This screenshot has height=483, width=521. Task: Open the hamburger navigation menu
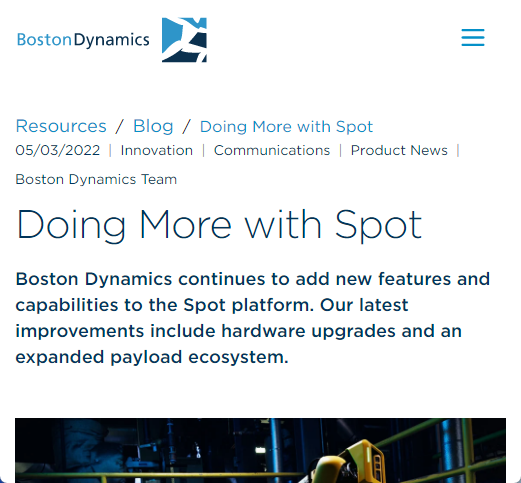click(x=473, y=37)
